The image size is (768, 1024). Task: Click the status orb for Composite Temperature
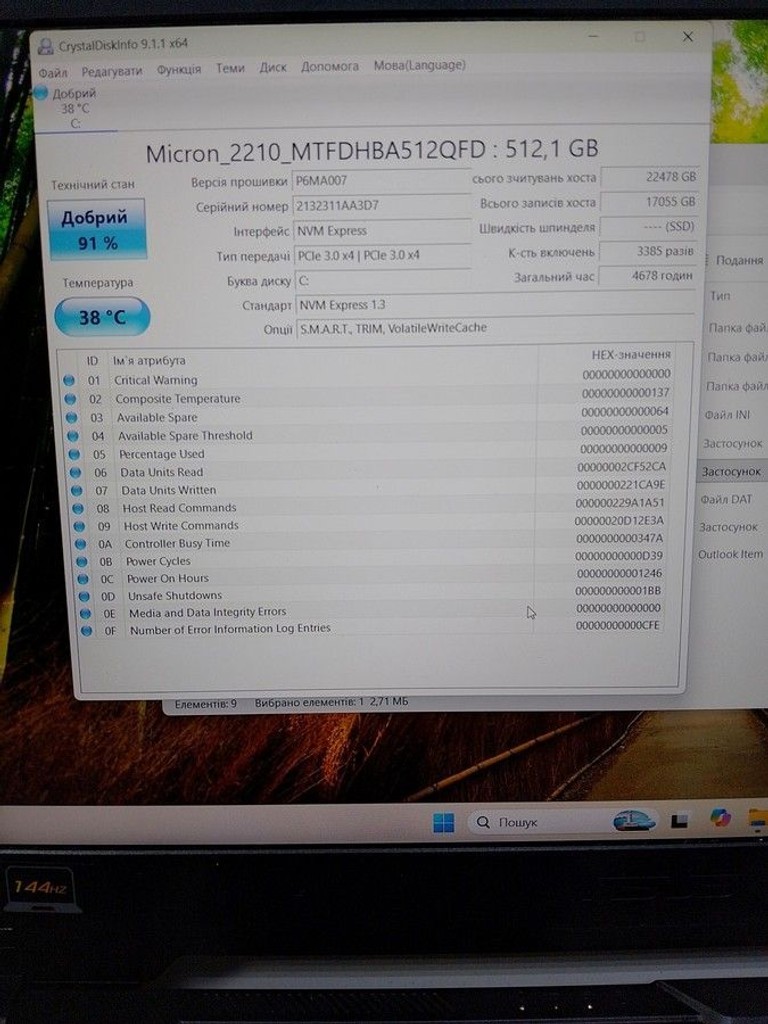click(70, 398)
